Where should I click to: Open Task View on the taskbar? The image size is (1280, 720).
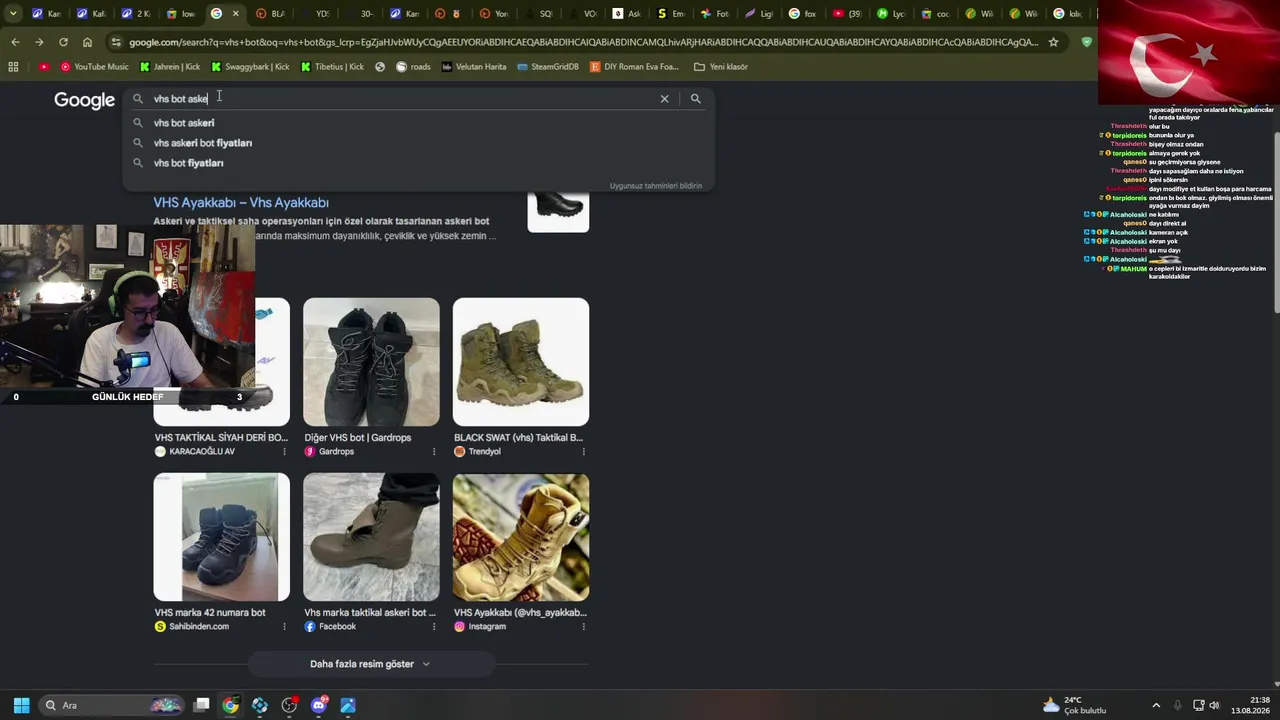pyautogui.click(x=201, y=705)
